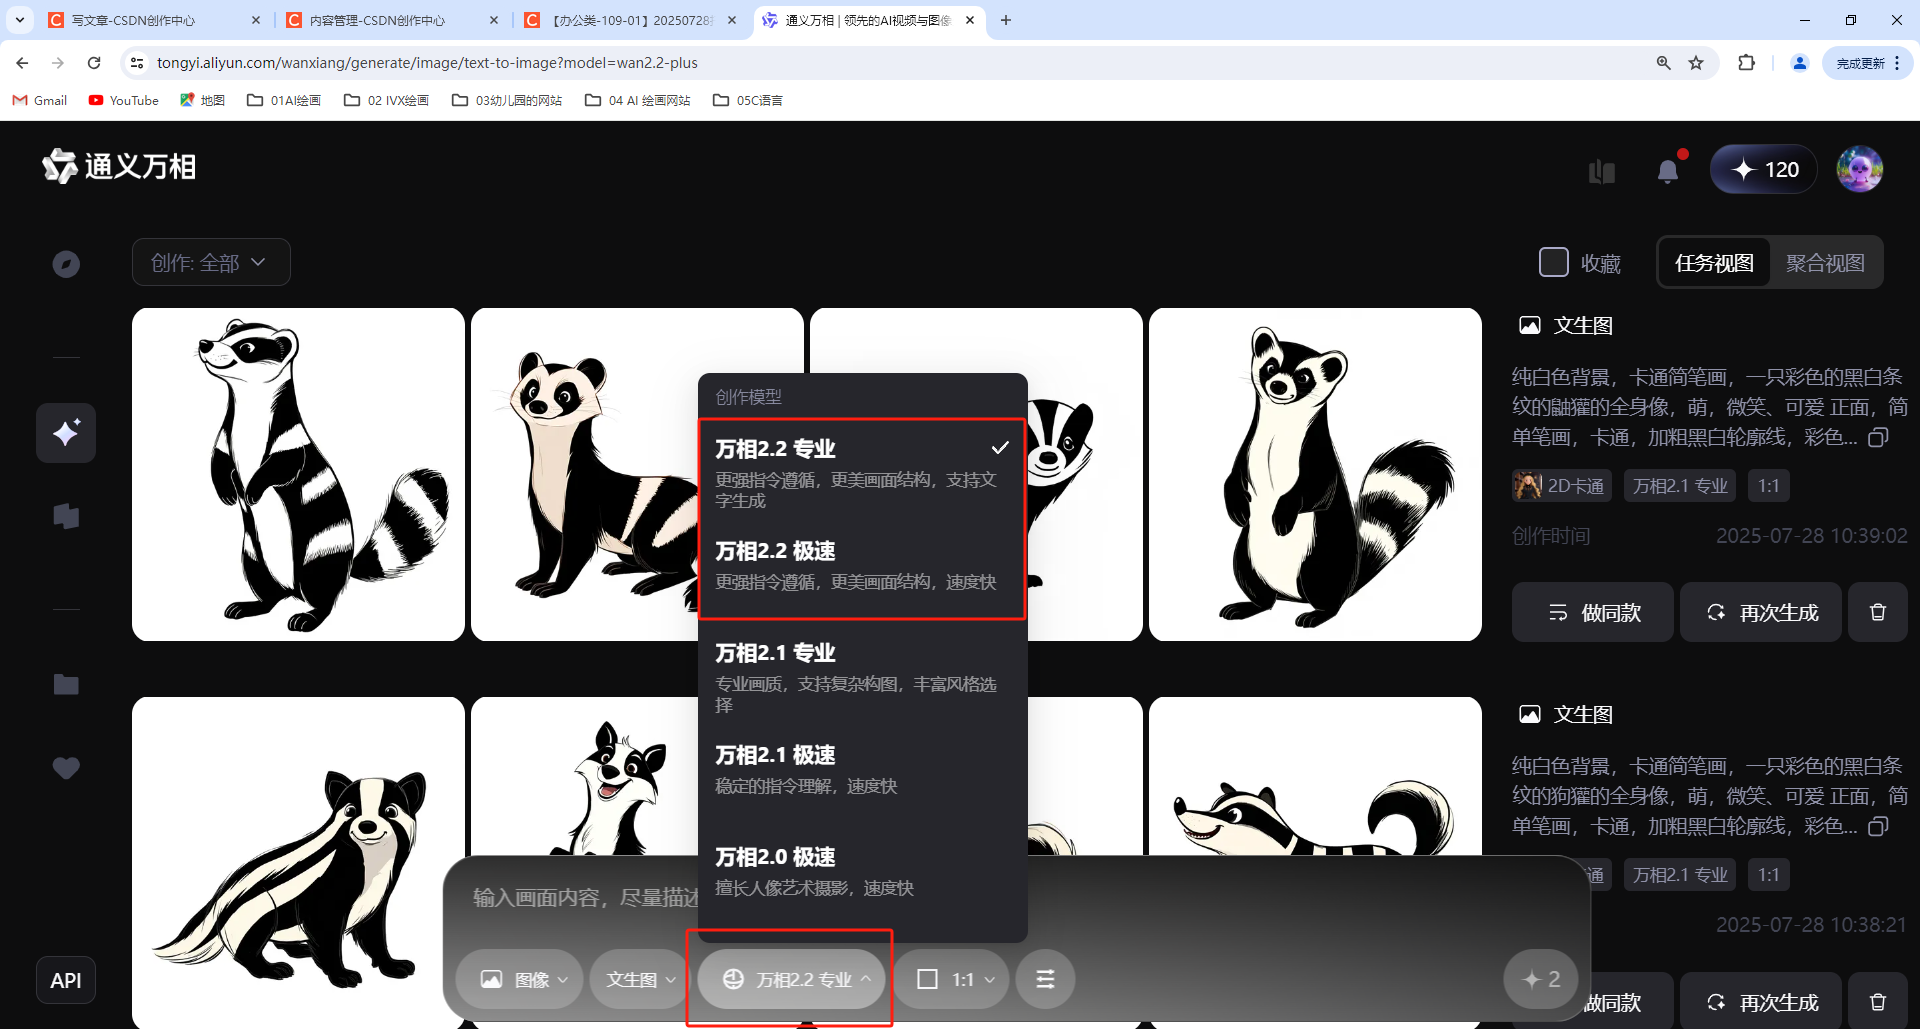Click 再次生成 for second task
This screenshot has height=1029, width=1920.
click(x=1761, y=1001)
